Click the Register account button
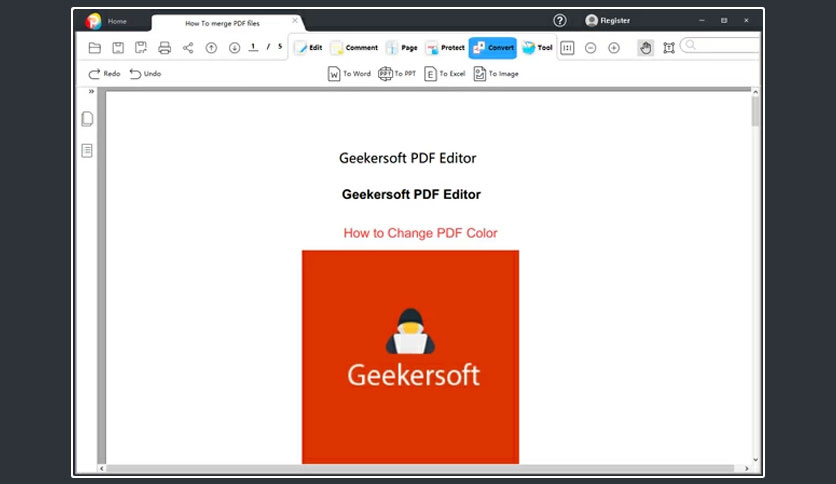The width and height of the screenshot is (836, 484). 607,20
